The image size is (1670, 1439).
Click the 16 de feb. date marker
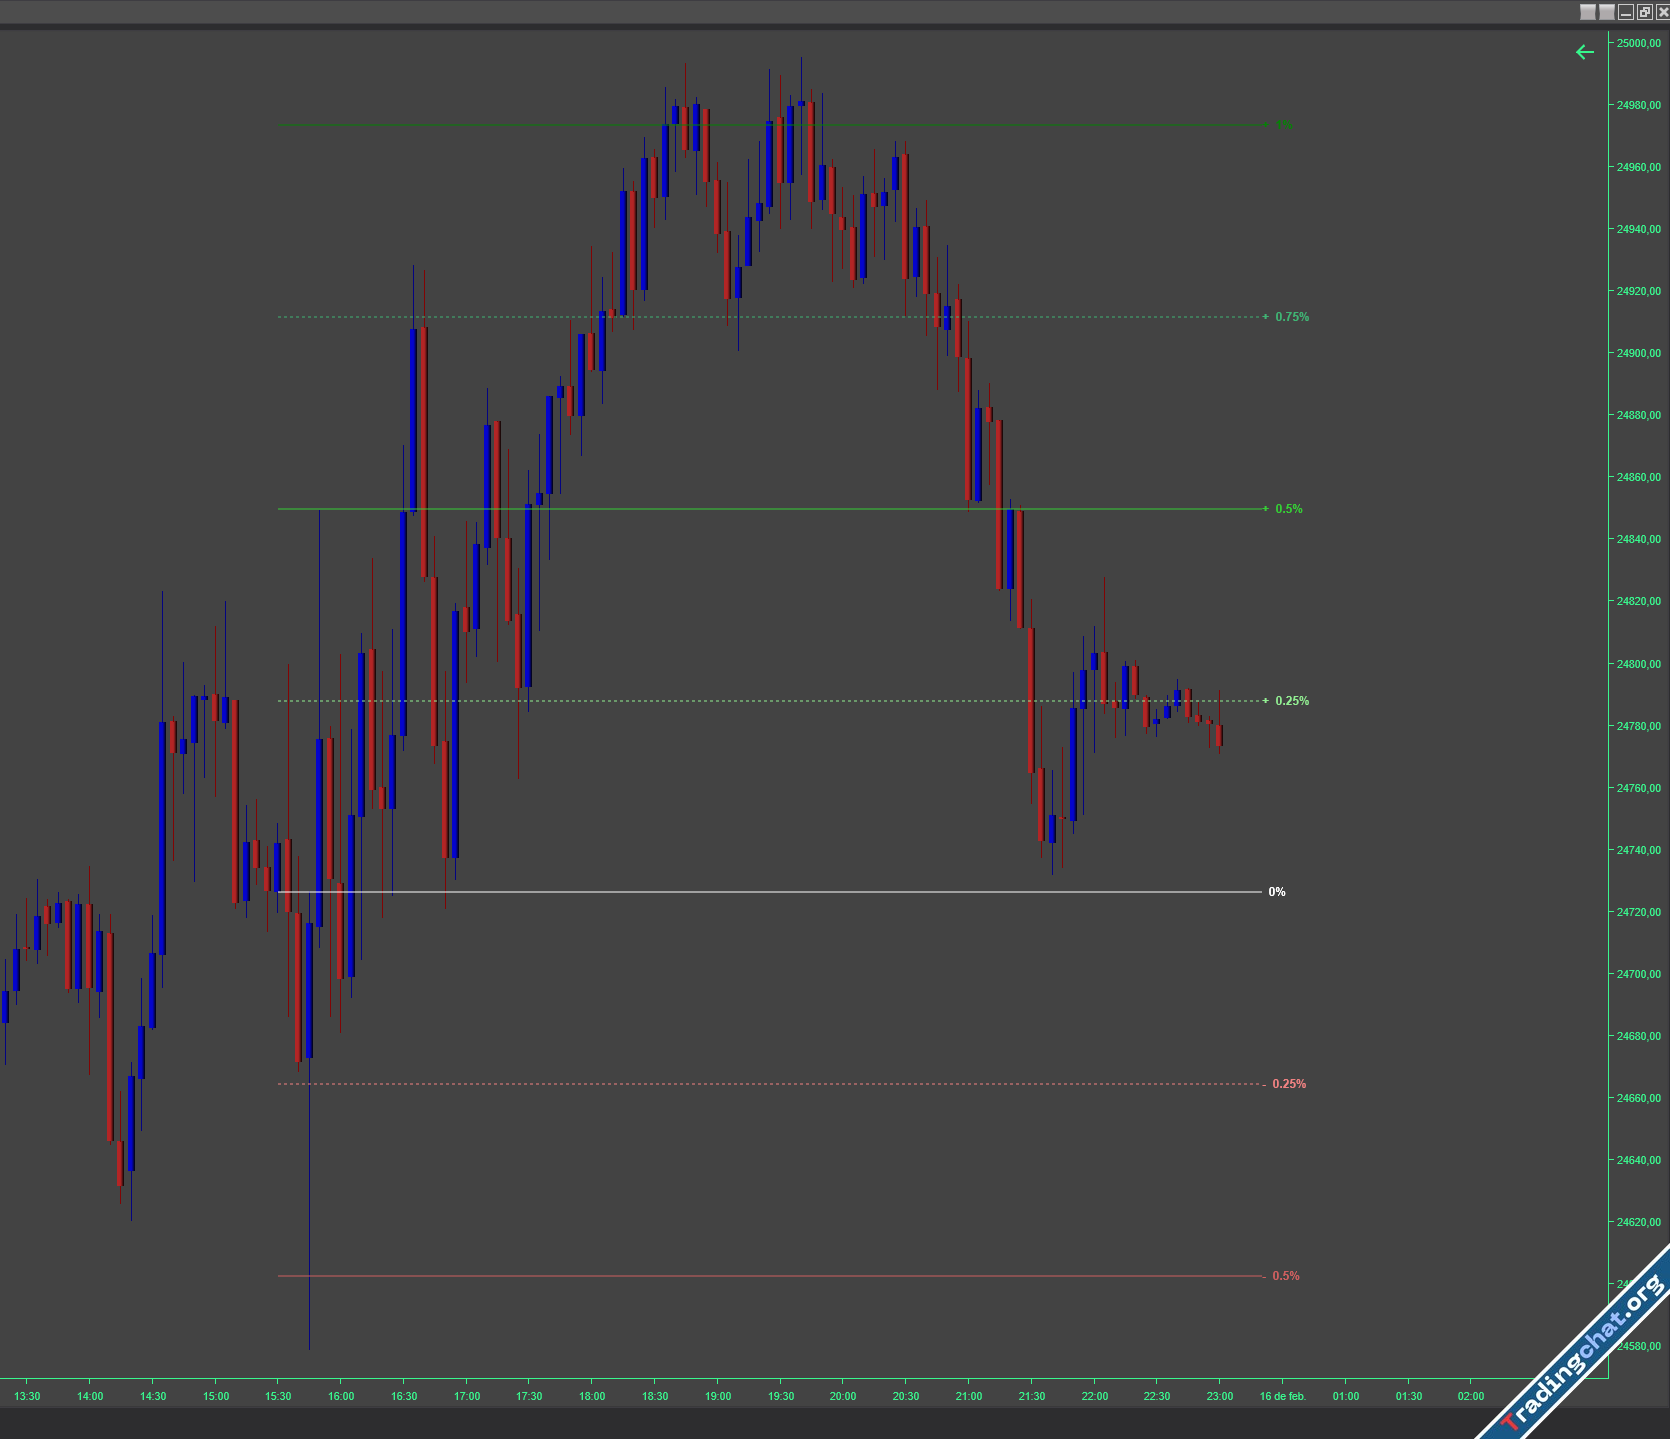(x=1282, y=1396)
